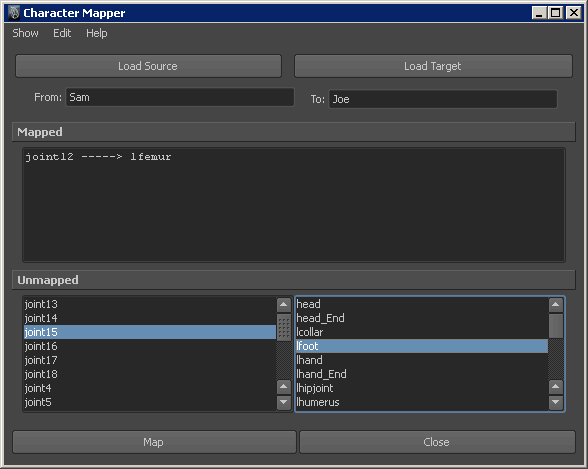Open the Edit menu
This screenshot has width=588, height=469.
tap(62, 33)
